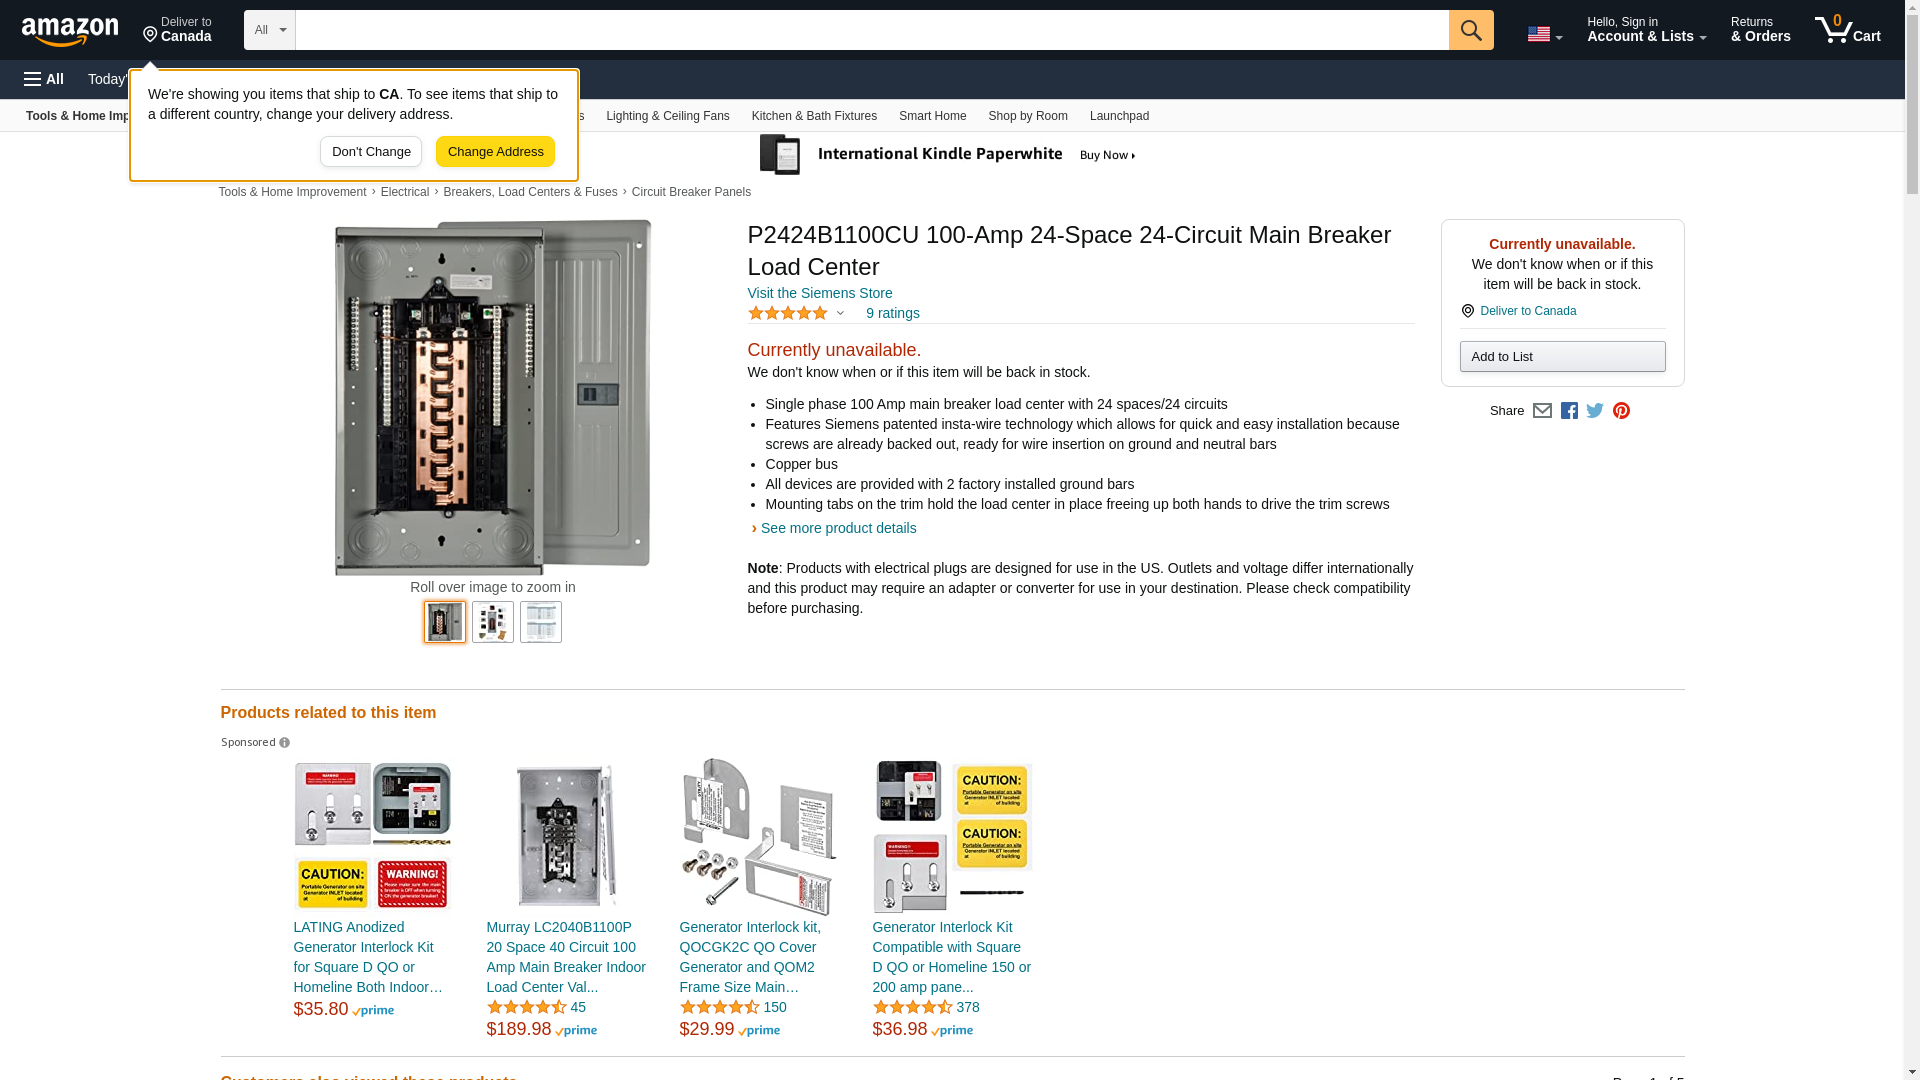Click the Sponsored info icon

pos(284,743)
